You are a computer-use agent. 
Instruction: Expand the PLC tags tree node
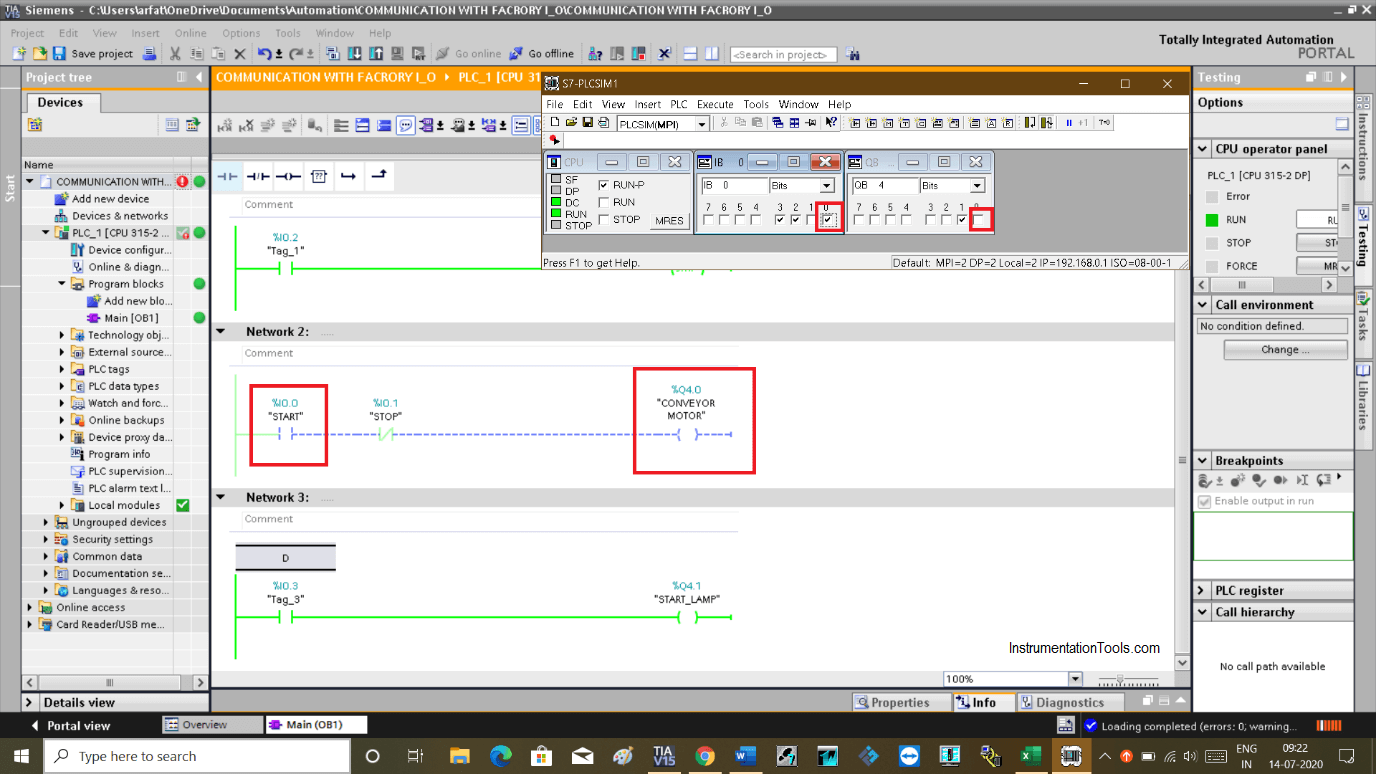point(61,369)
